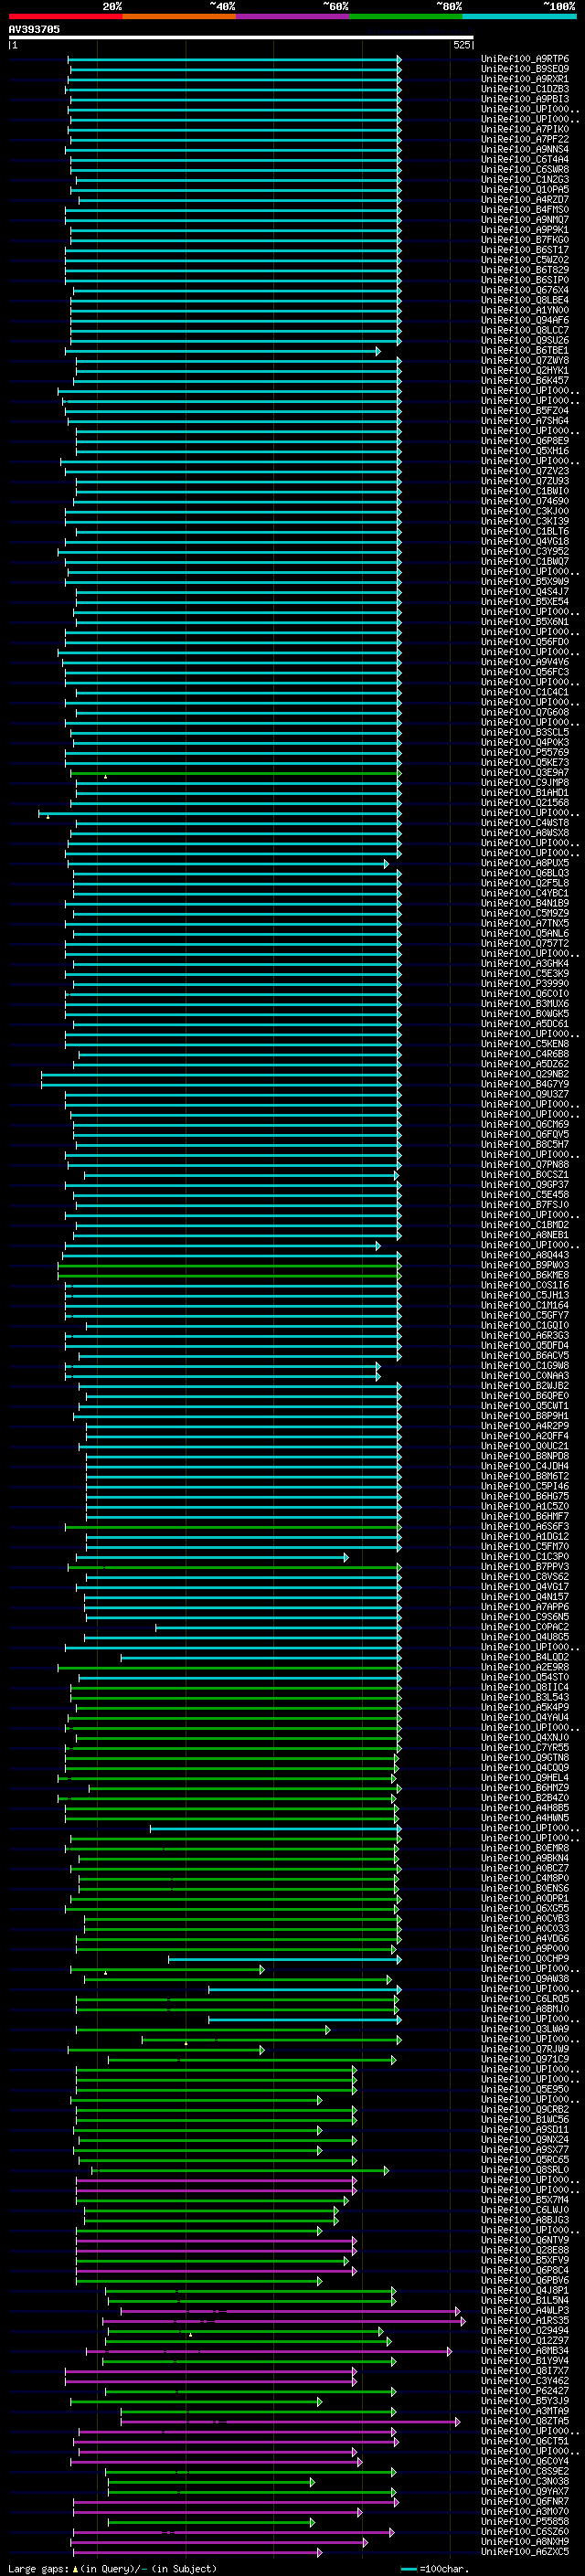Select the UniRef100_Q6NTV9 label
Screen dimensions: 585x2576
tap(525, 2239)
